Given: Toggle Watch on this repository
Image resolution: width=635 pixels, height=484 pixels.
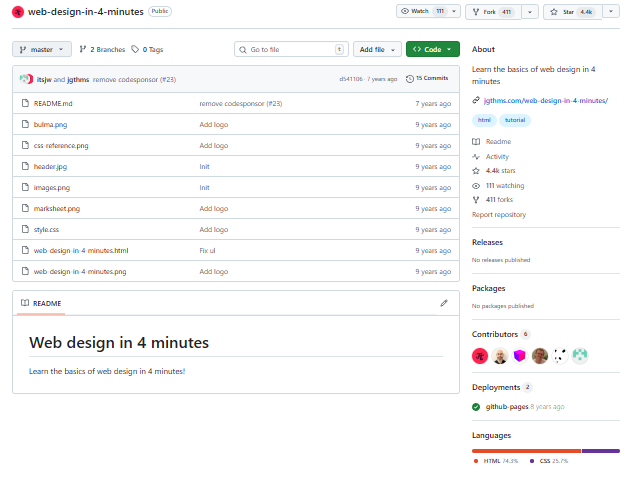Looking at the screenshot, I should (422, 11).
